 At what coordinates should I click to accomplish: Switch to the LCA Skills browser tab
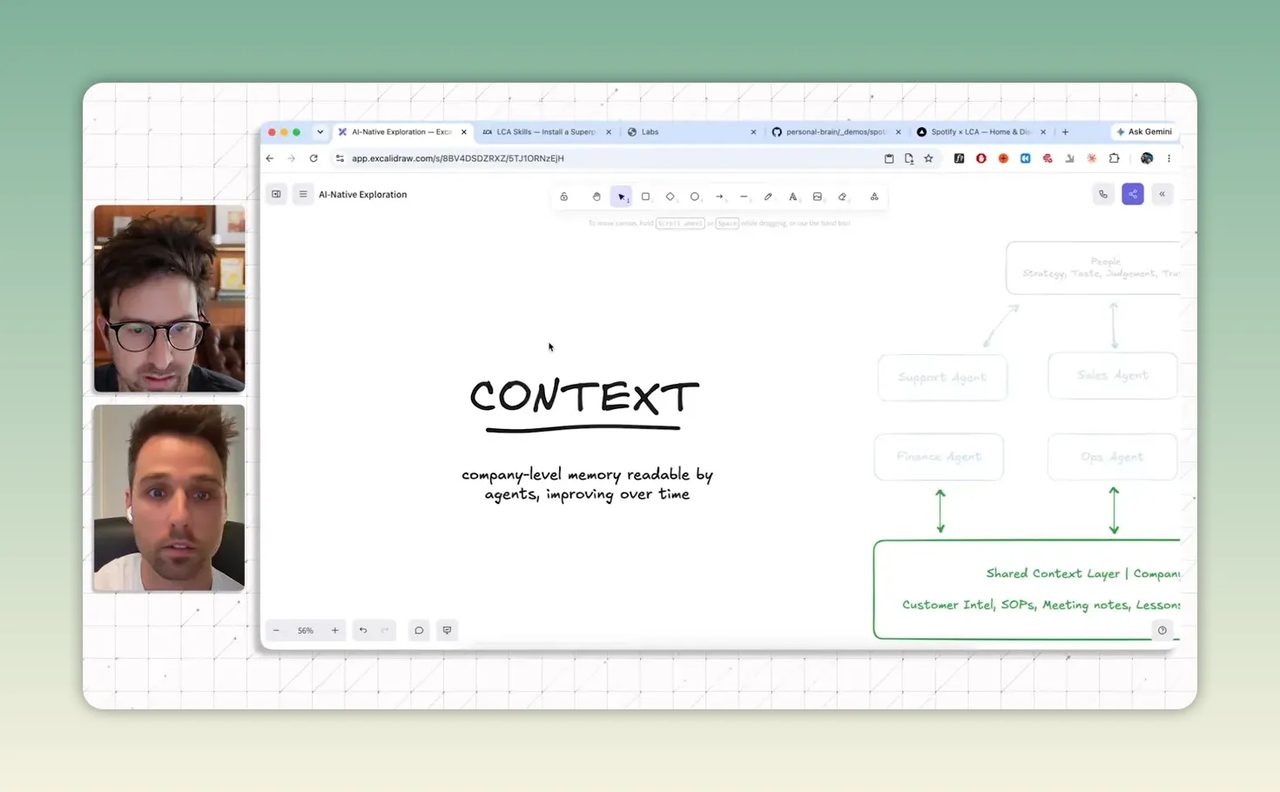(x=545, y=132)
